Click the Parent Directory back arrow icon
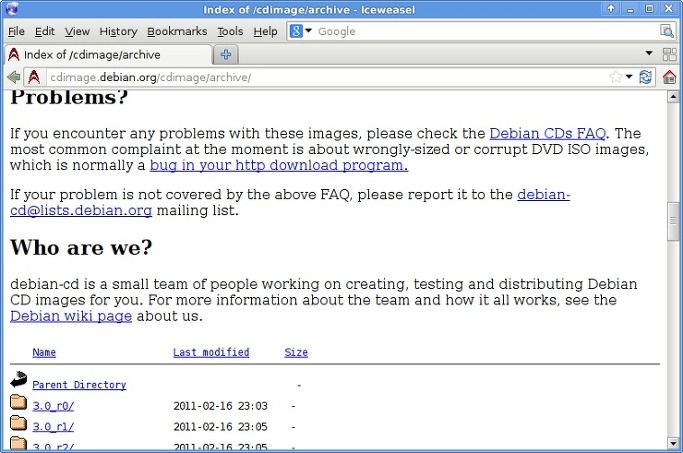683x453 pixels. 18,379
